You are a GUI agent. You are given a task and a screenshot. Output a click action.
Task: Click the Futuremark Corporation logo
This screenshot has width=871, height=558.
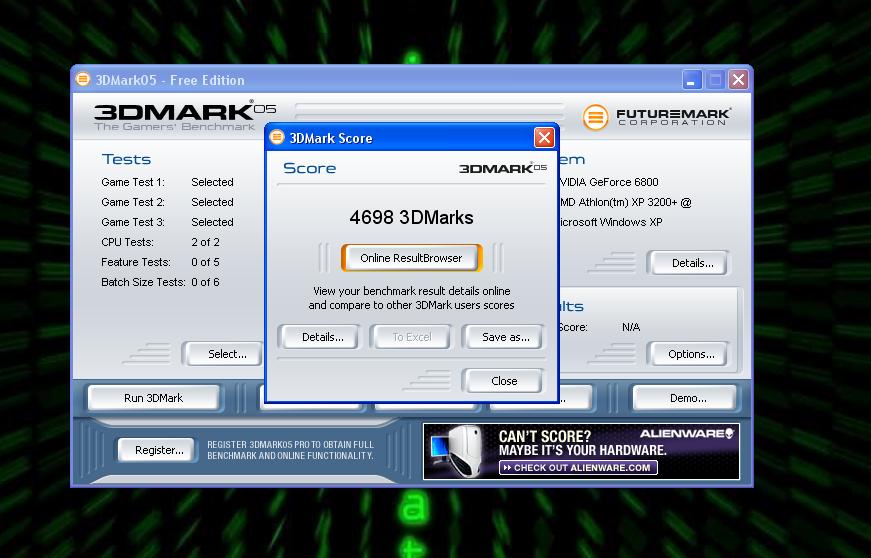point(657,117)
